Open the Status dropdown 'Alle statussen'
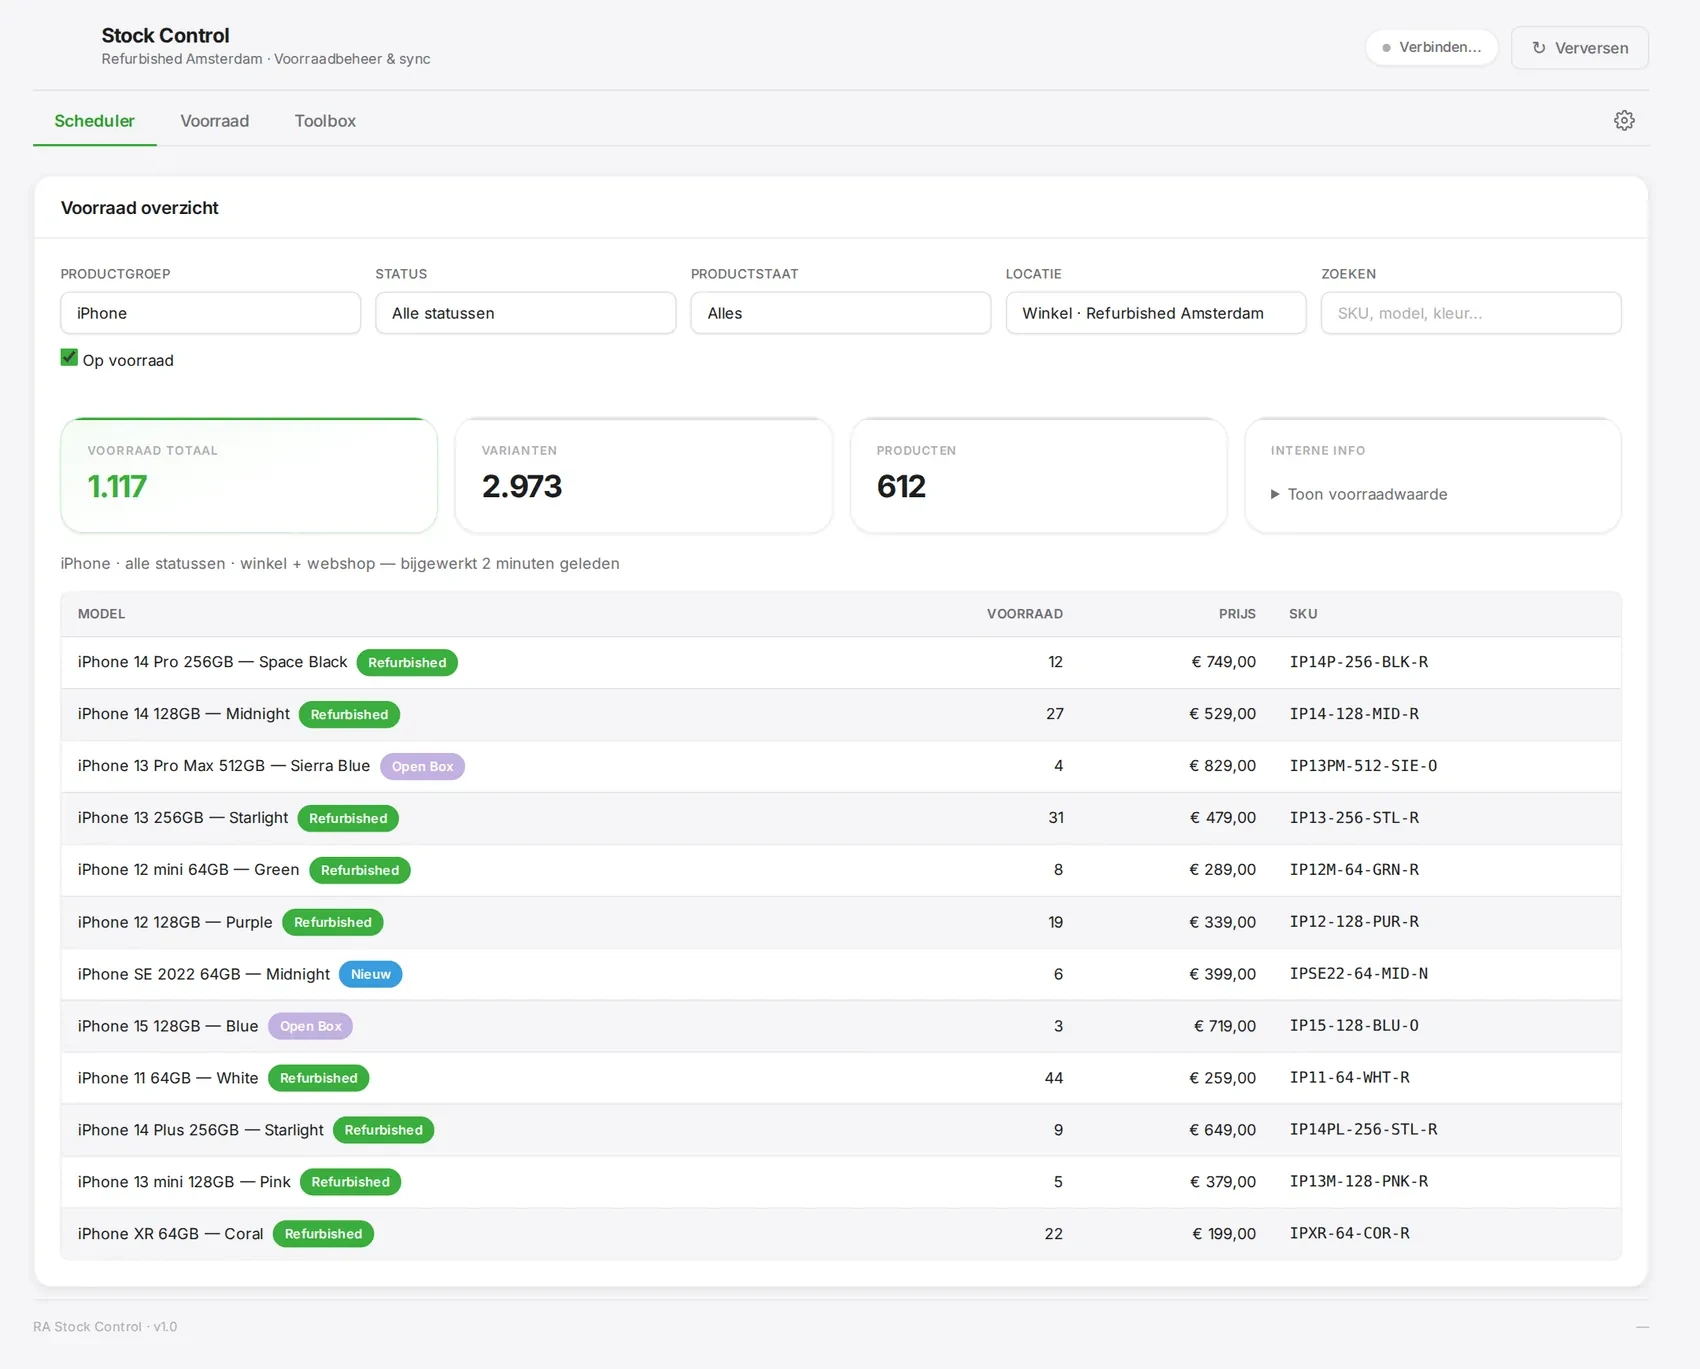 pos(525,313)
